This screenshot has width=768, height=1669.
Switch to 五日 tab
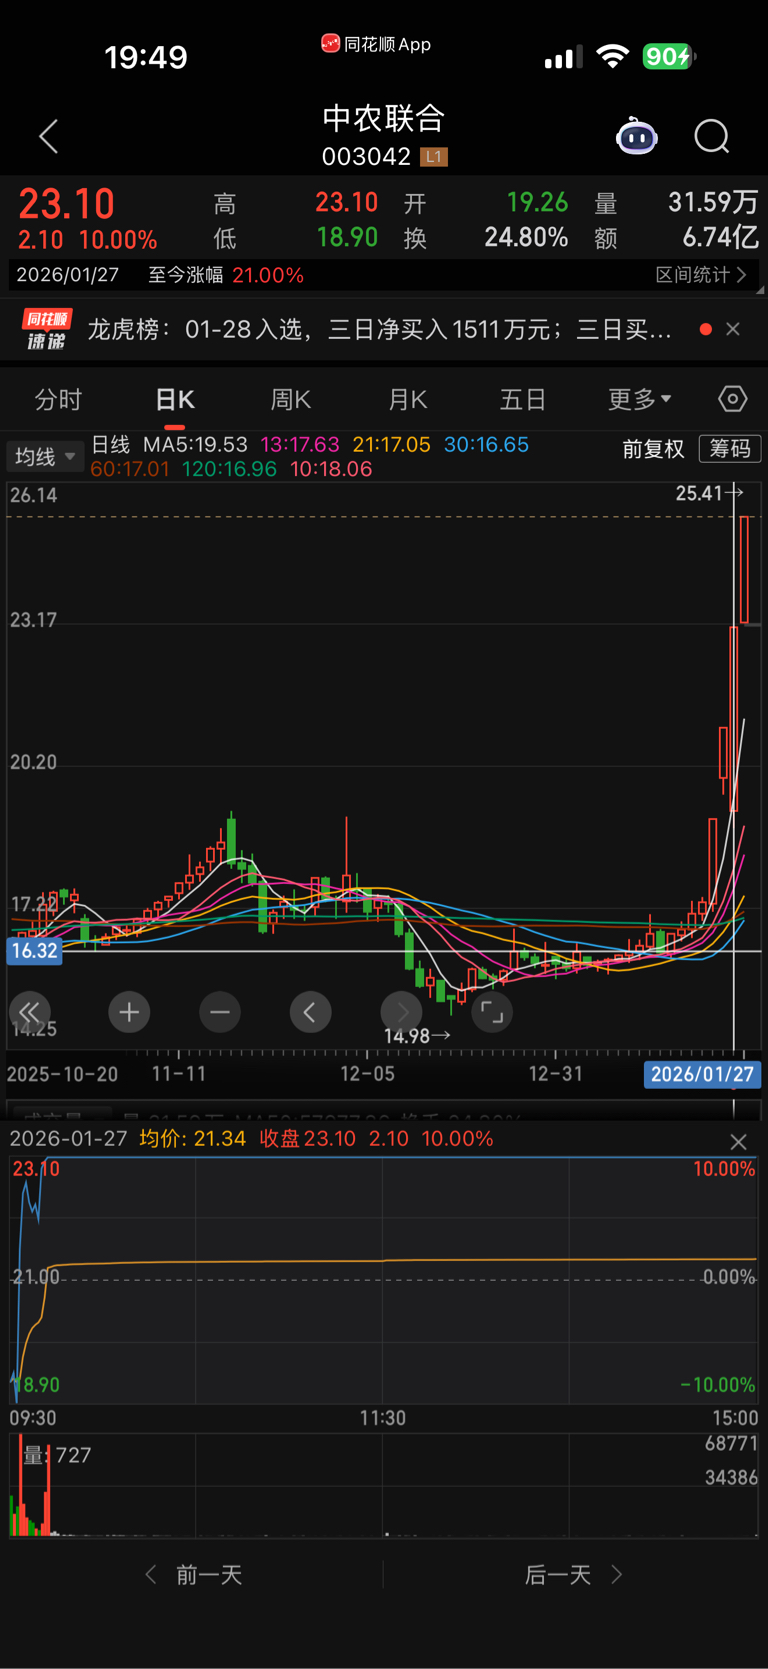(523, 400)
